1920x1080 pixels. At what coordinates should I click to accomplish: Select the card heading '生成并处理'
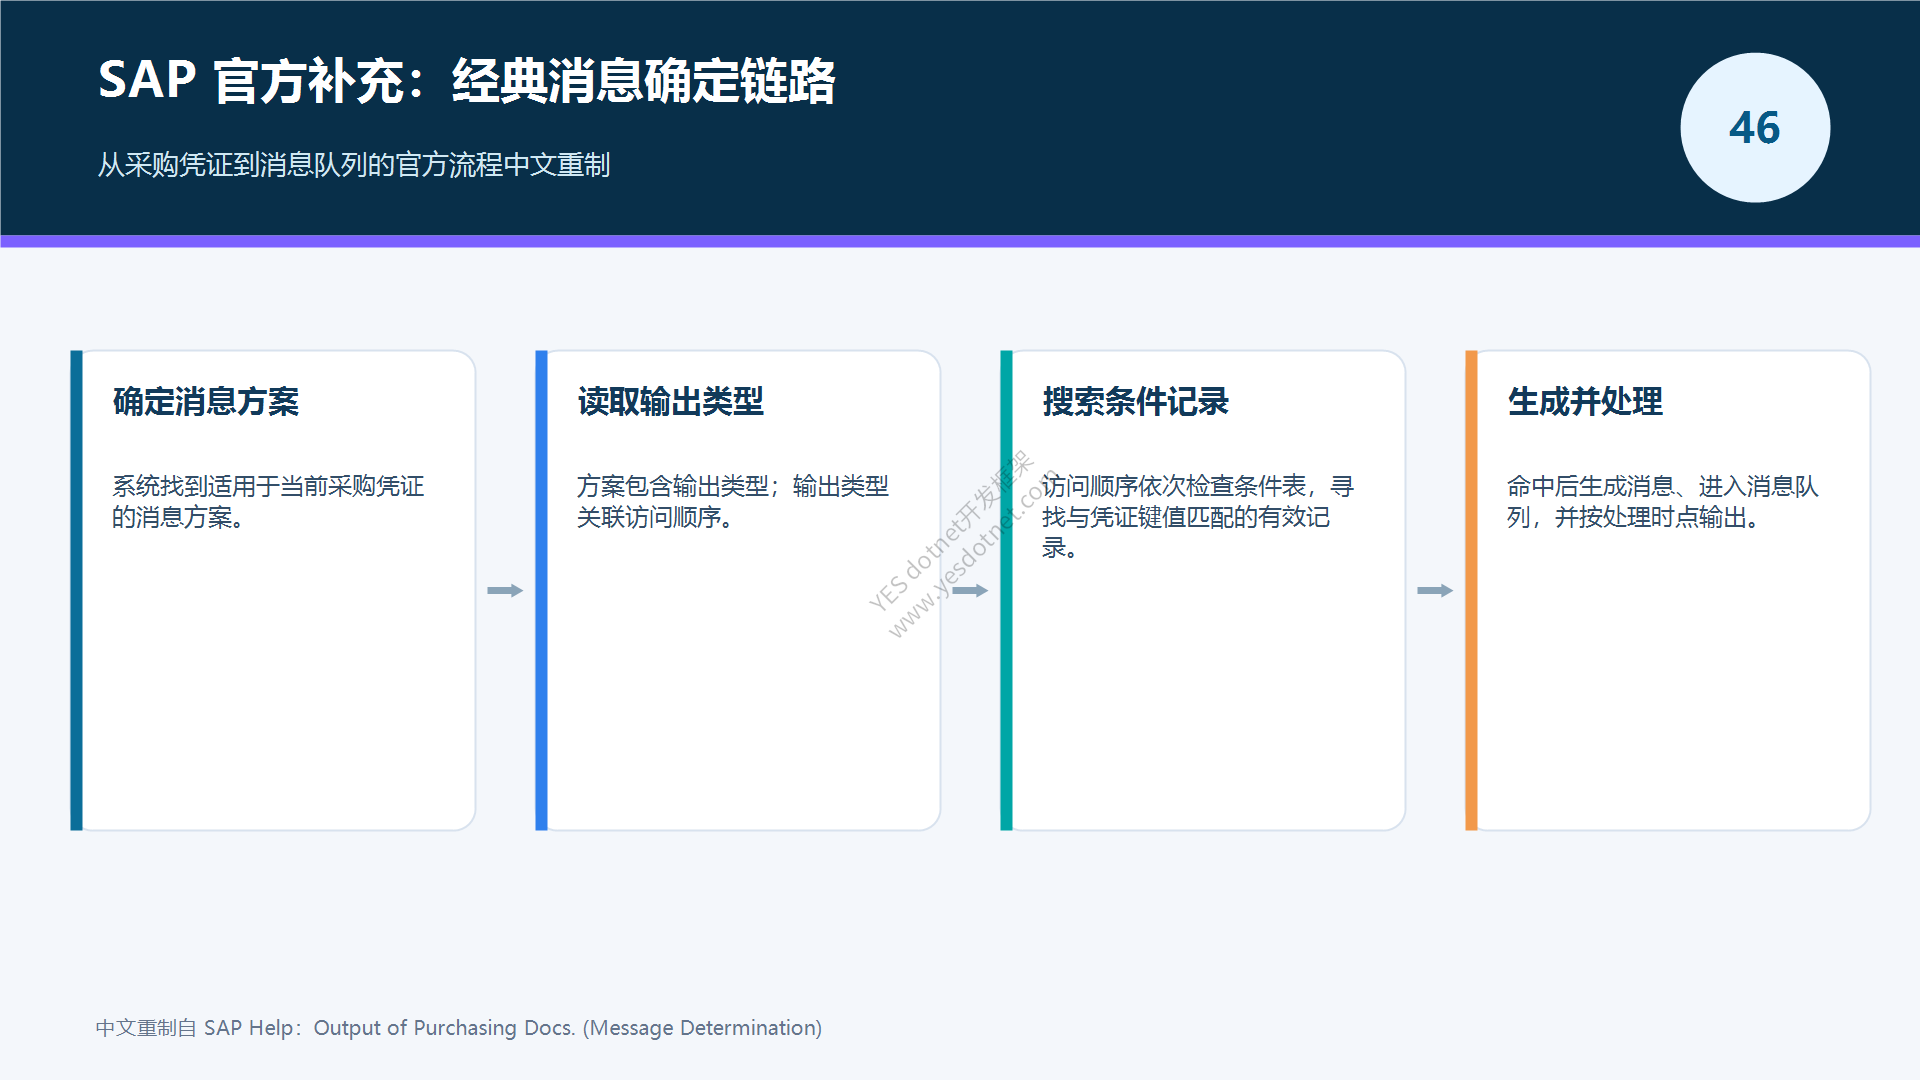(x=1585, y=402)
